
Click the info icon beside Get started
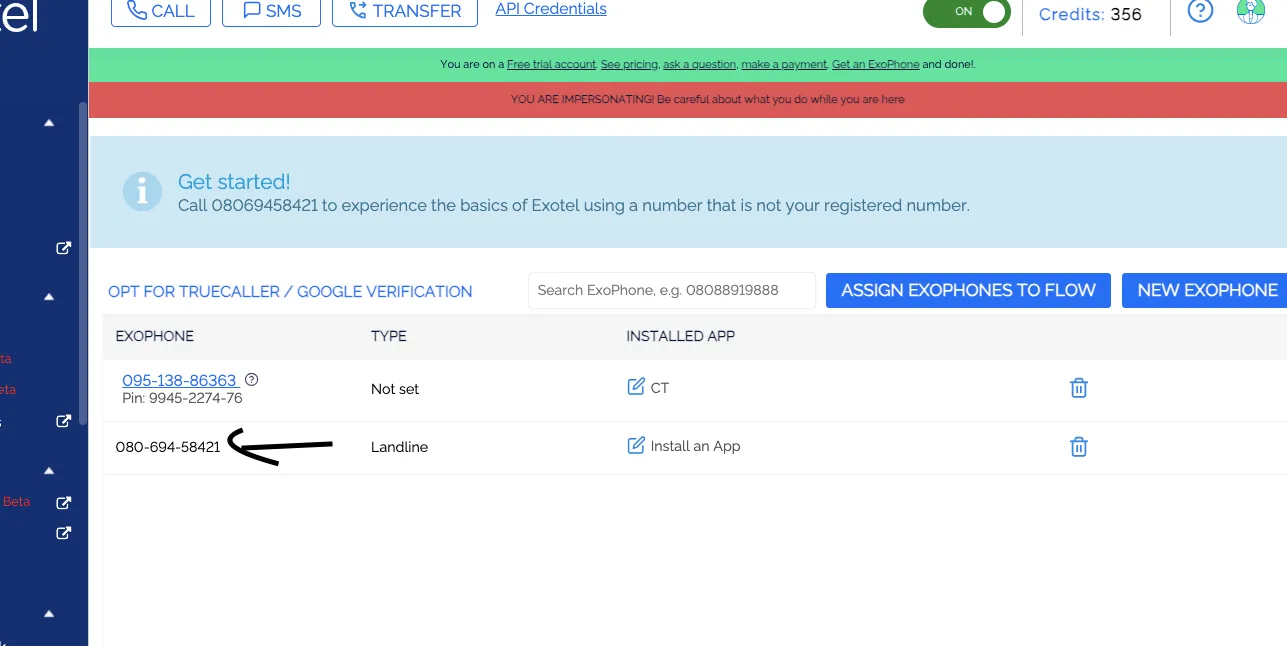tap(142, 191)
